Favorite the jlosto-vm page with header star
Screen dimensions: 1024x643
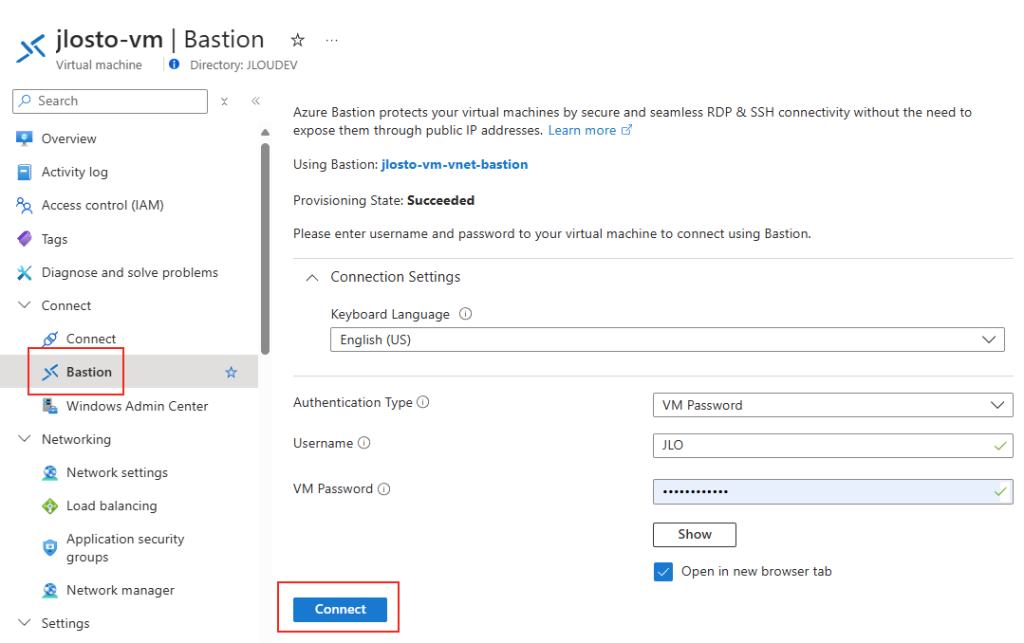click(298, 40)
